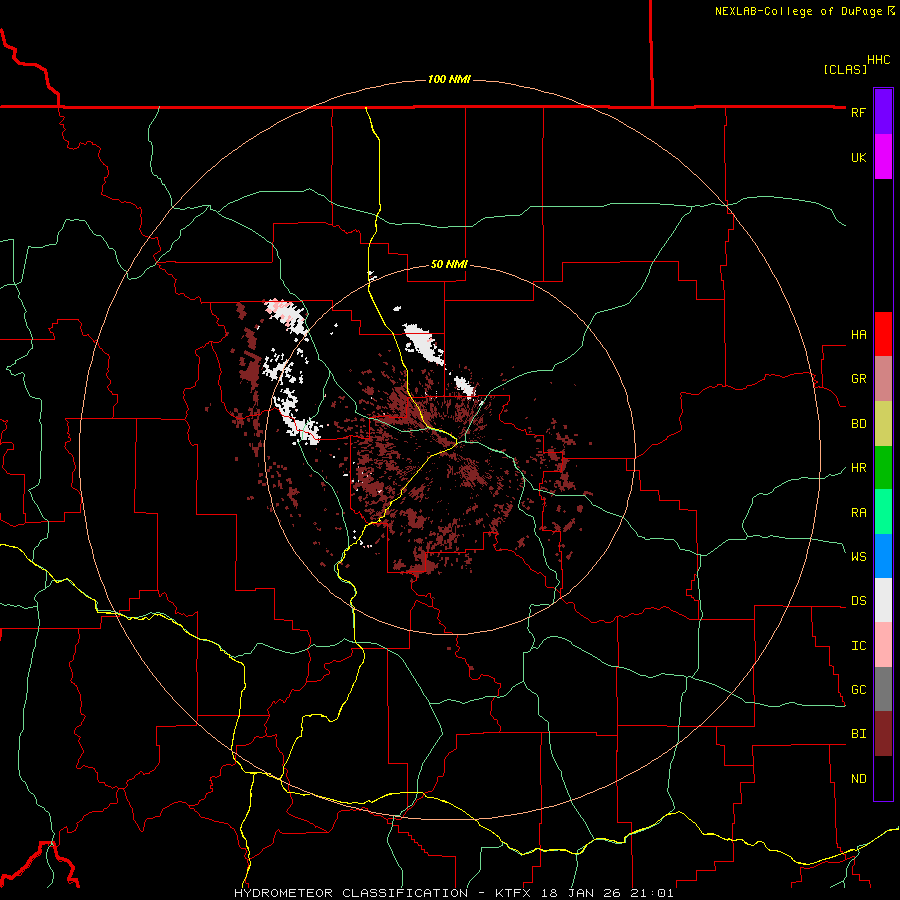The width and height of the screenshot is (900, 900).
Task: Click the [CLAS] legend header
Action: click(x=845, y=69)
